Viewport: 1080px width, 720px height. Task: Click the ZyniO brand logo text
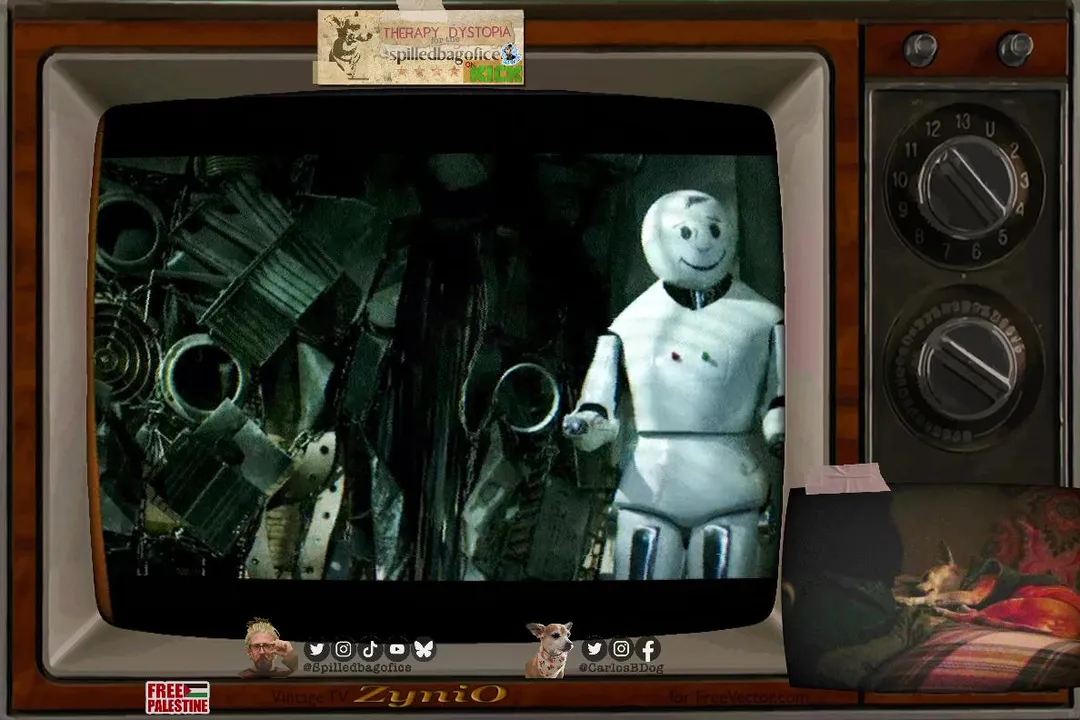click(x=430, y=694)
